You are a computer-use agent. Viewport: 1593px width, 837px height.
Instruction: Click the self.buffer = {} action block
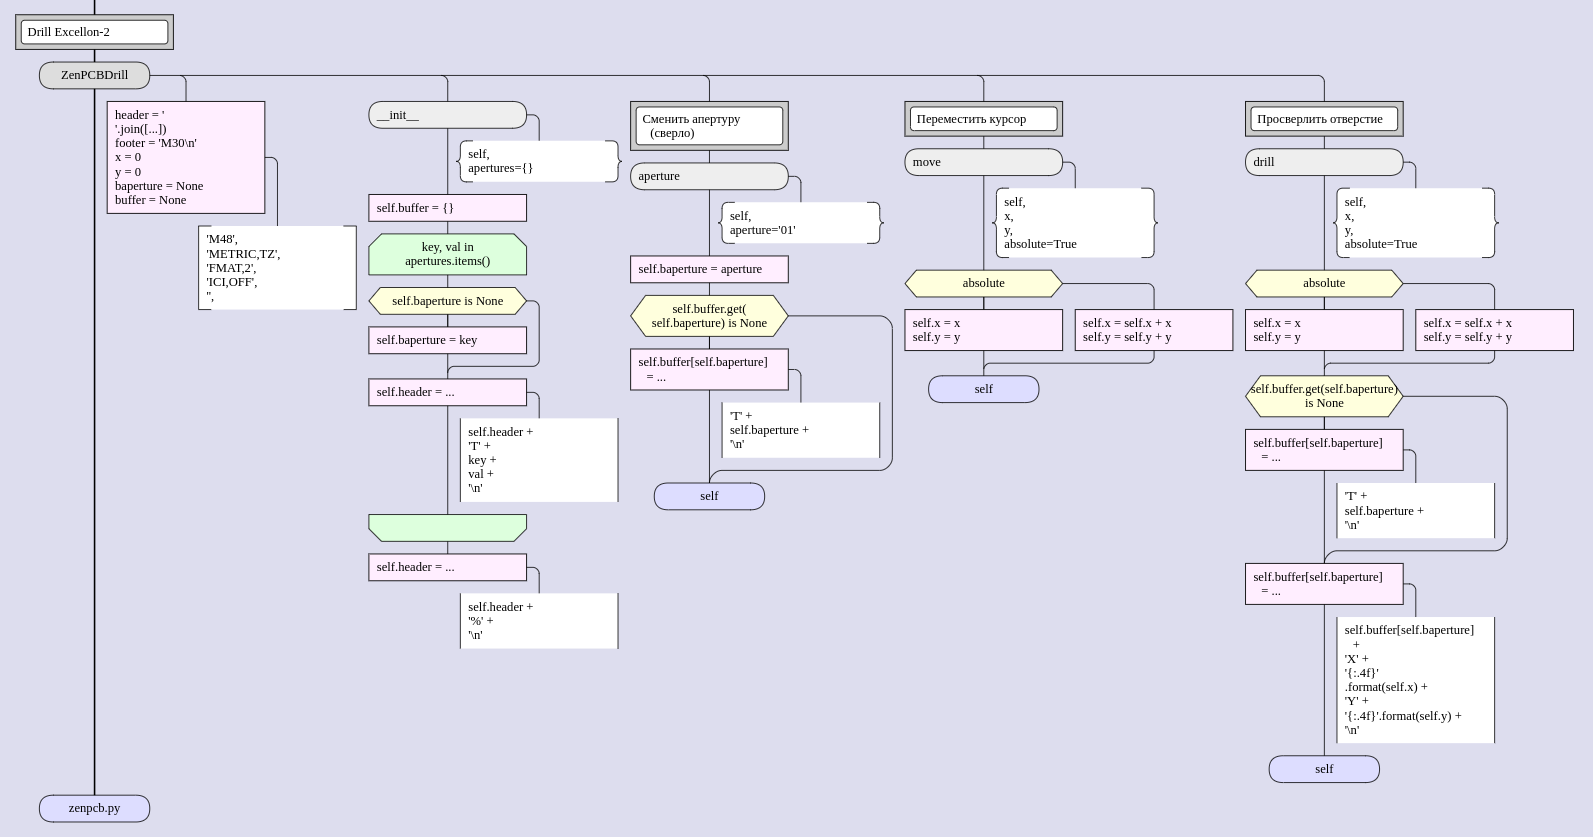click(447, 208)
